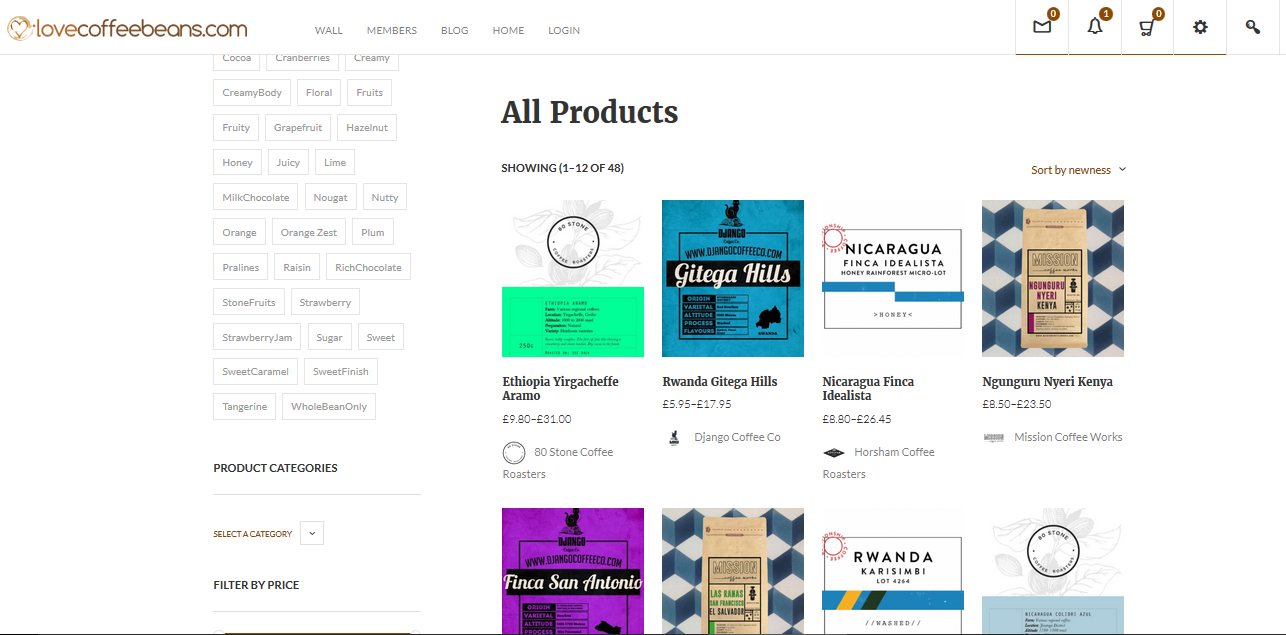Screen dimensions: 1286x635
Task: Filter by the Hazelnut tag
Action: 367,128
